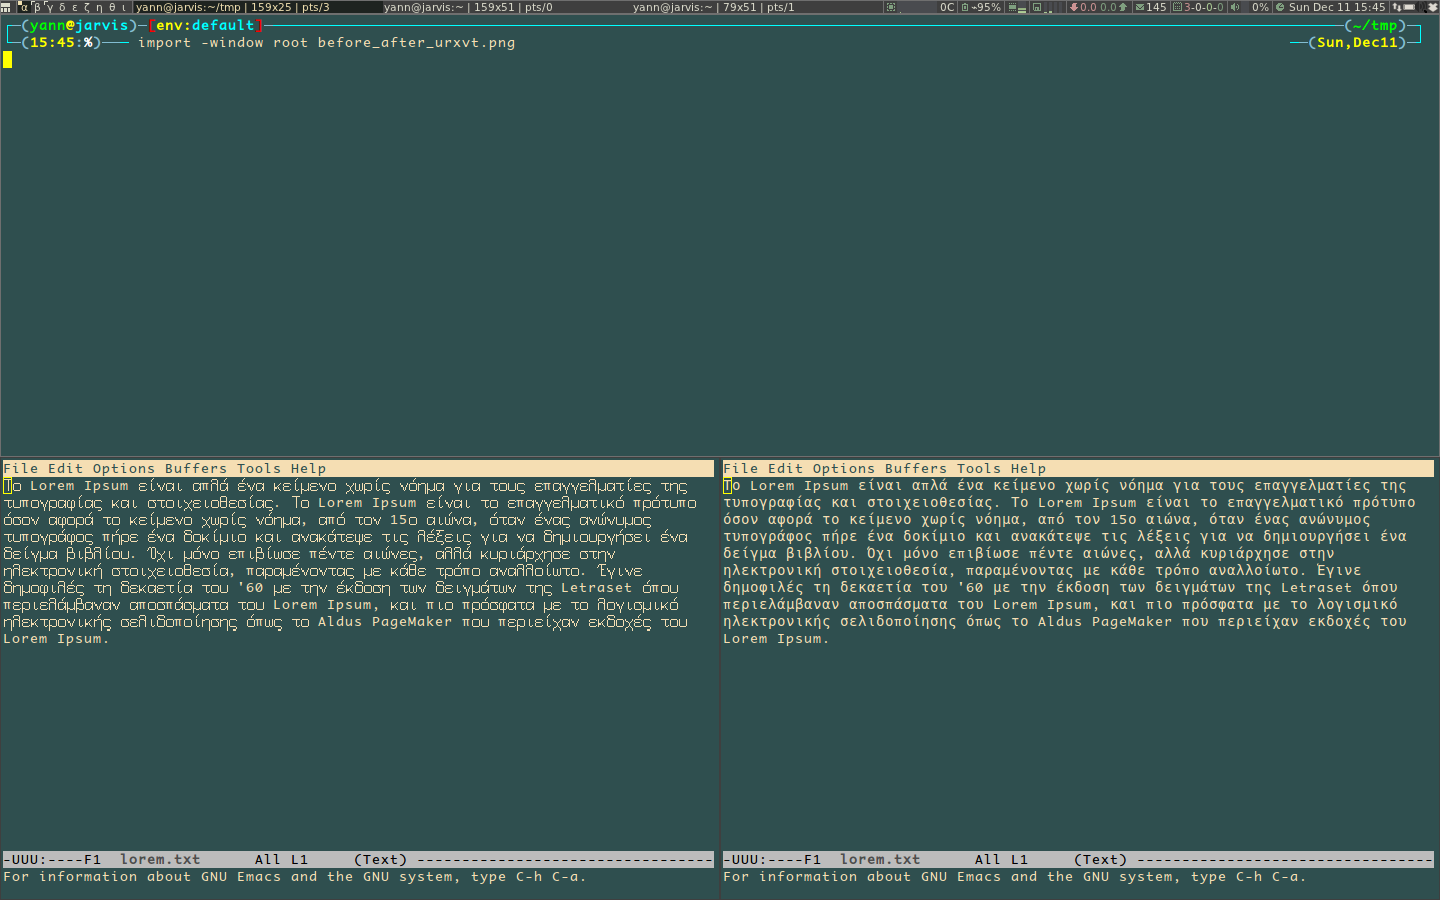Focus the 159x51 pts/0 terminal in the task list
Screen dimensions: 1440x900
(506, 7)
